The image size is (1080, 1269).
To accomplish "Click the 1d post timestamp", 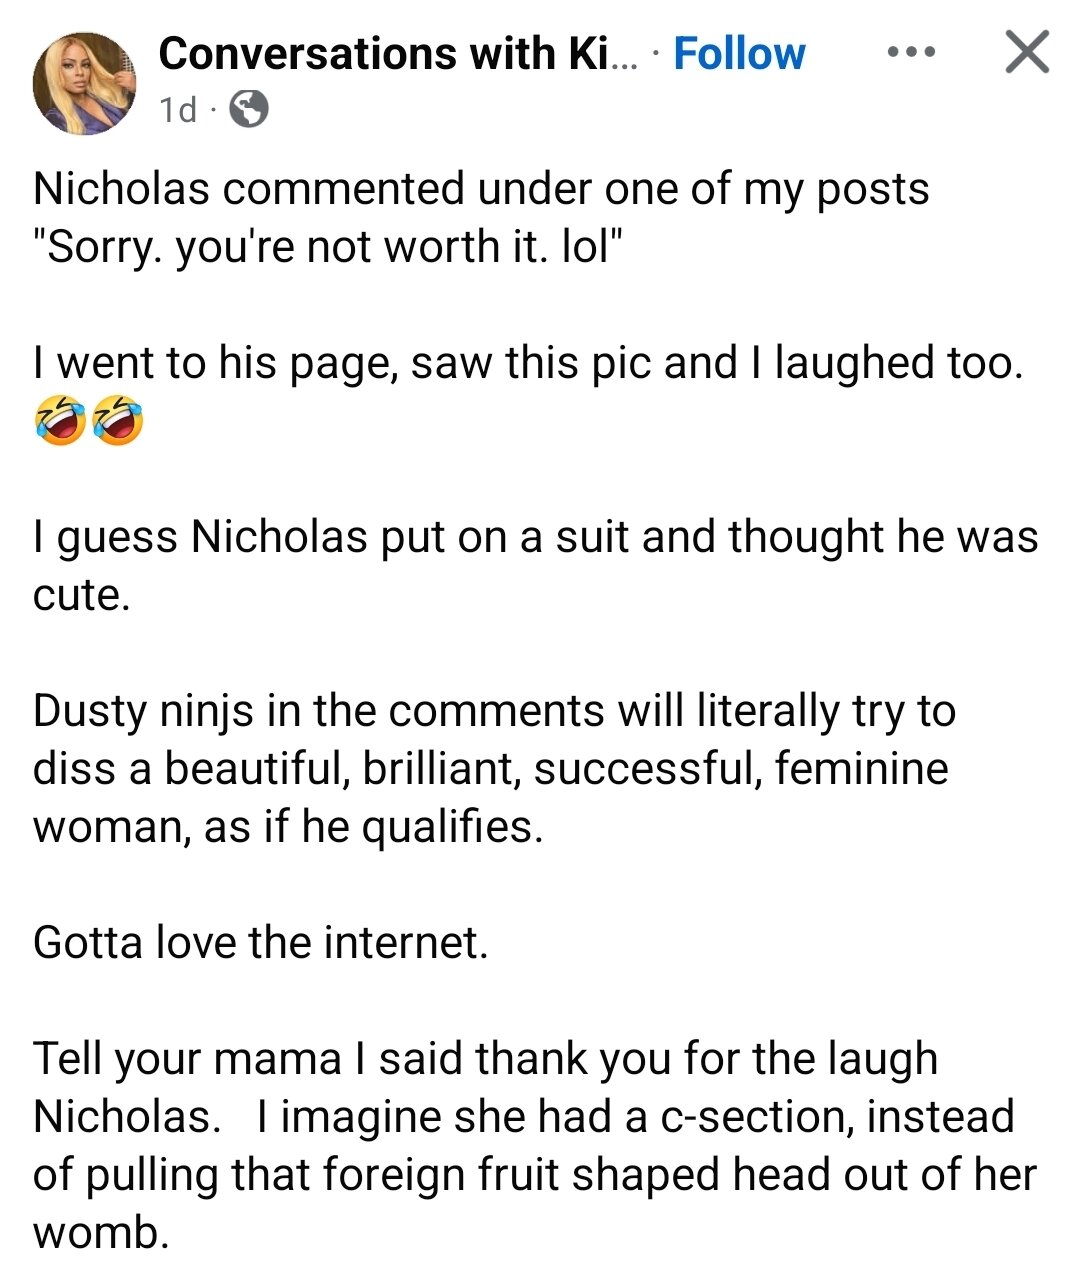I will pos(179,109).
